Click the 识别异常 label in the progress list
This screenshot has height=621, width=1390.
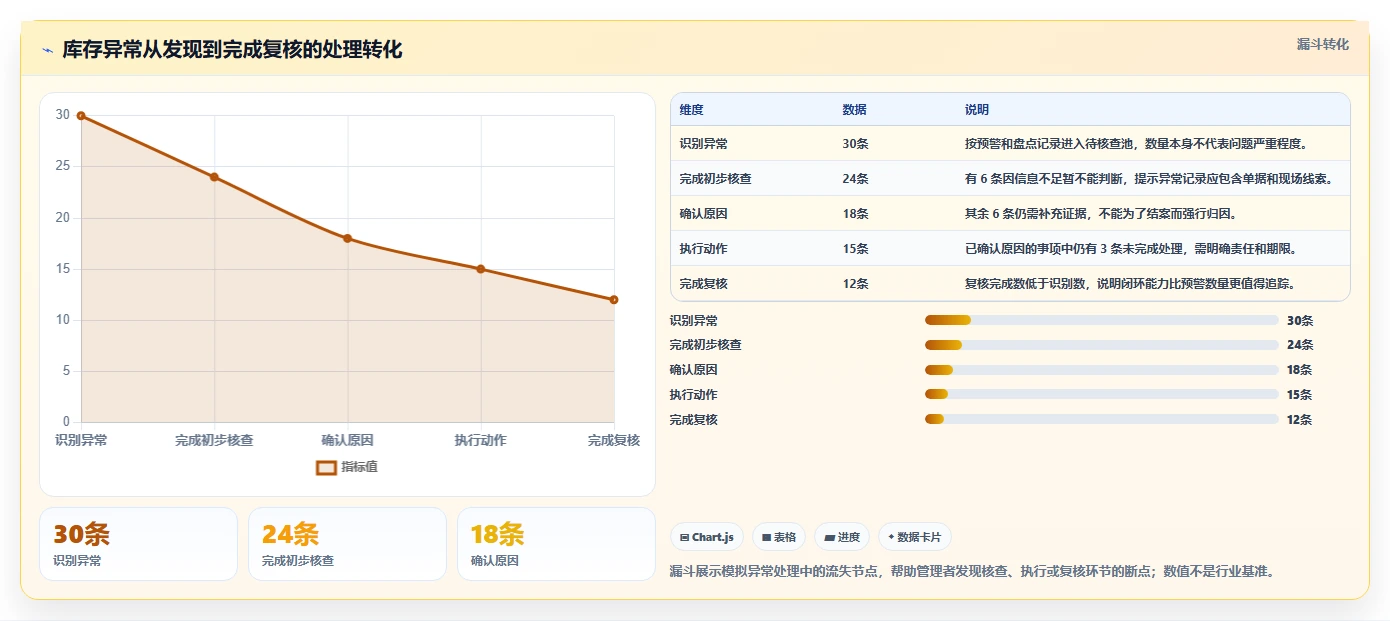694,321
